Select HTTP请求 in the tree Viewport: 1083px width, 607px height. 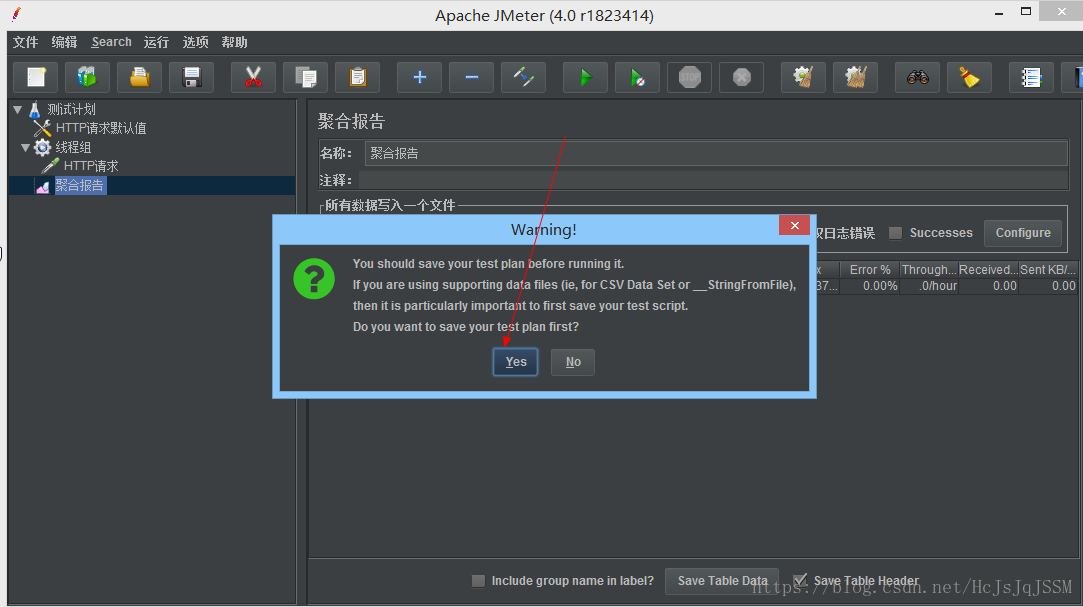pyautogui.click(x=91, y=166)
